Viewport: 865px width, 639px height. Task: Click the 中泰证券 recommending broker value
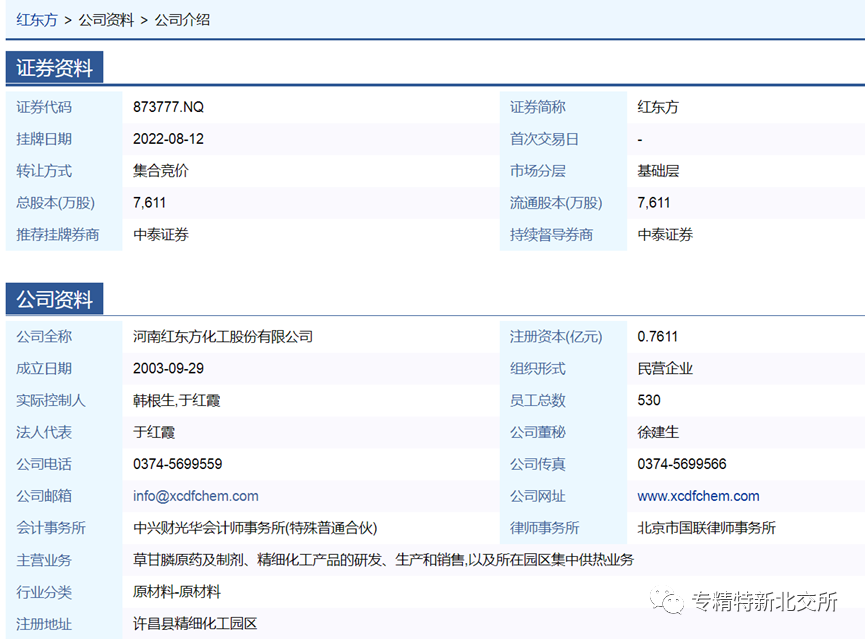coord(161,235)
